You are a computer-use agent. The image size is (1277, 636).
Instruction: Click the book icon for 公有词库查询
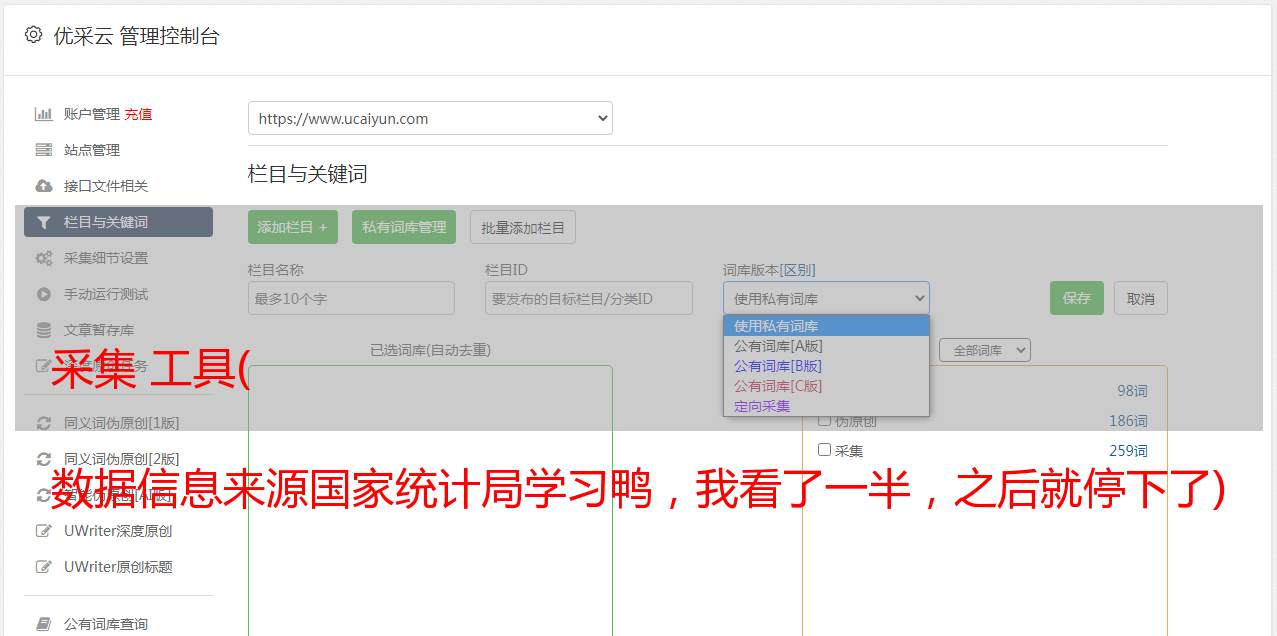(x=43, y=624)
